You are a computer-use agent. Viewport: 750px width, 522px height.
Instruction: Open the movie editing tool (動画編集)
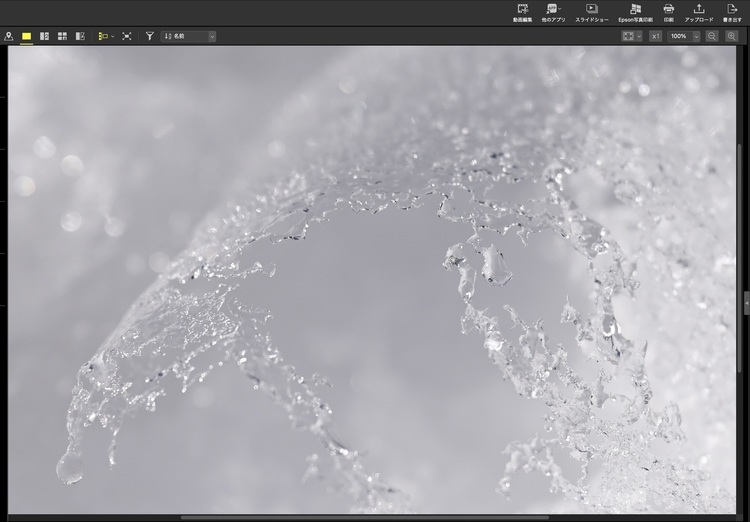522,11
